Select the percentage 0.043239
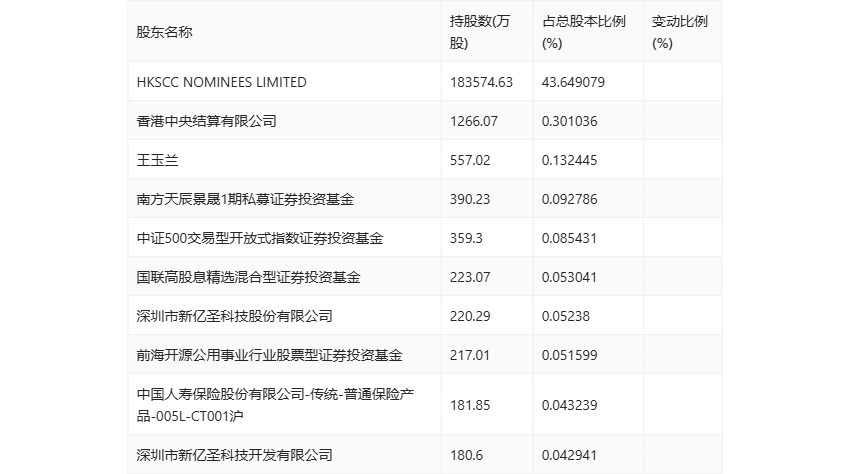 click(x=569, y=405)
